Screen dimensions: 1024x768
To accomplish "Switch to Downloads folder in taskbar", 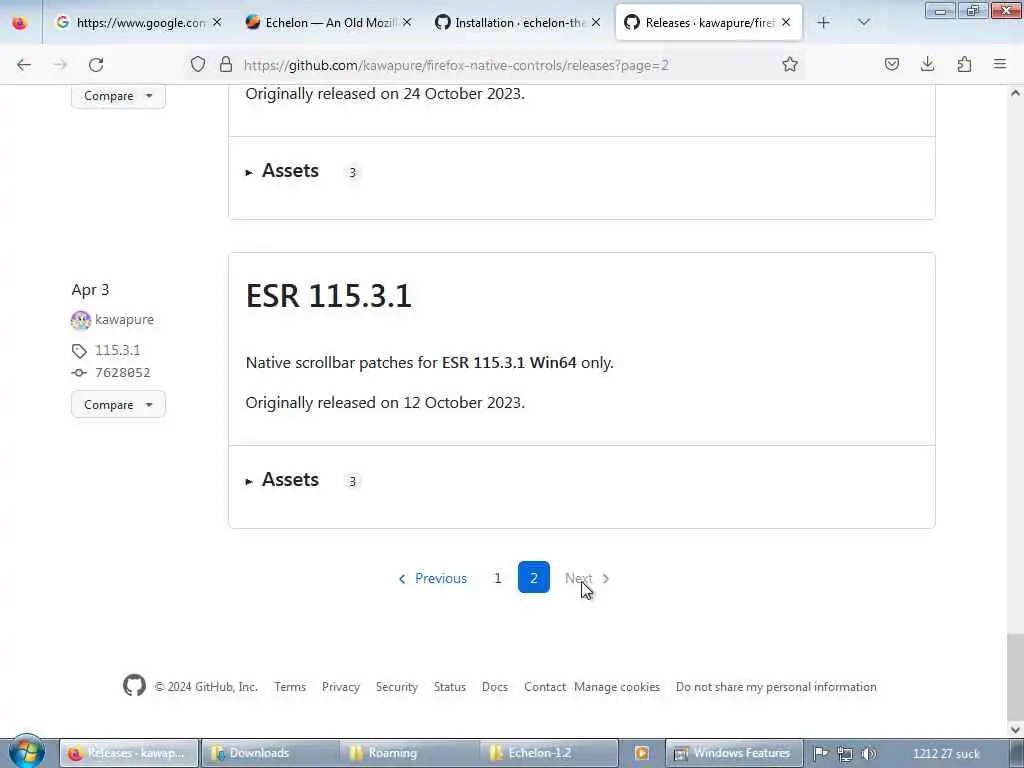I will pyautogui.click(x=270, y=753).
